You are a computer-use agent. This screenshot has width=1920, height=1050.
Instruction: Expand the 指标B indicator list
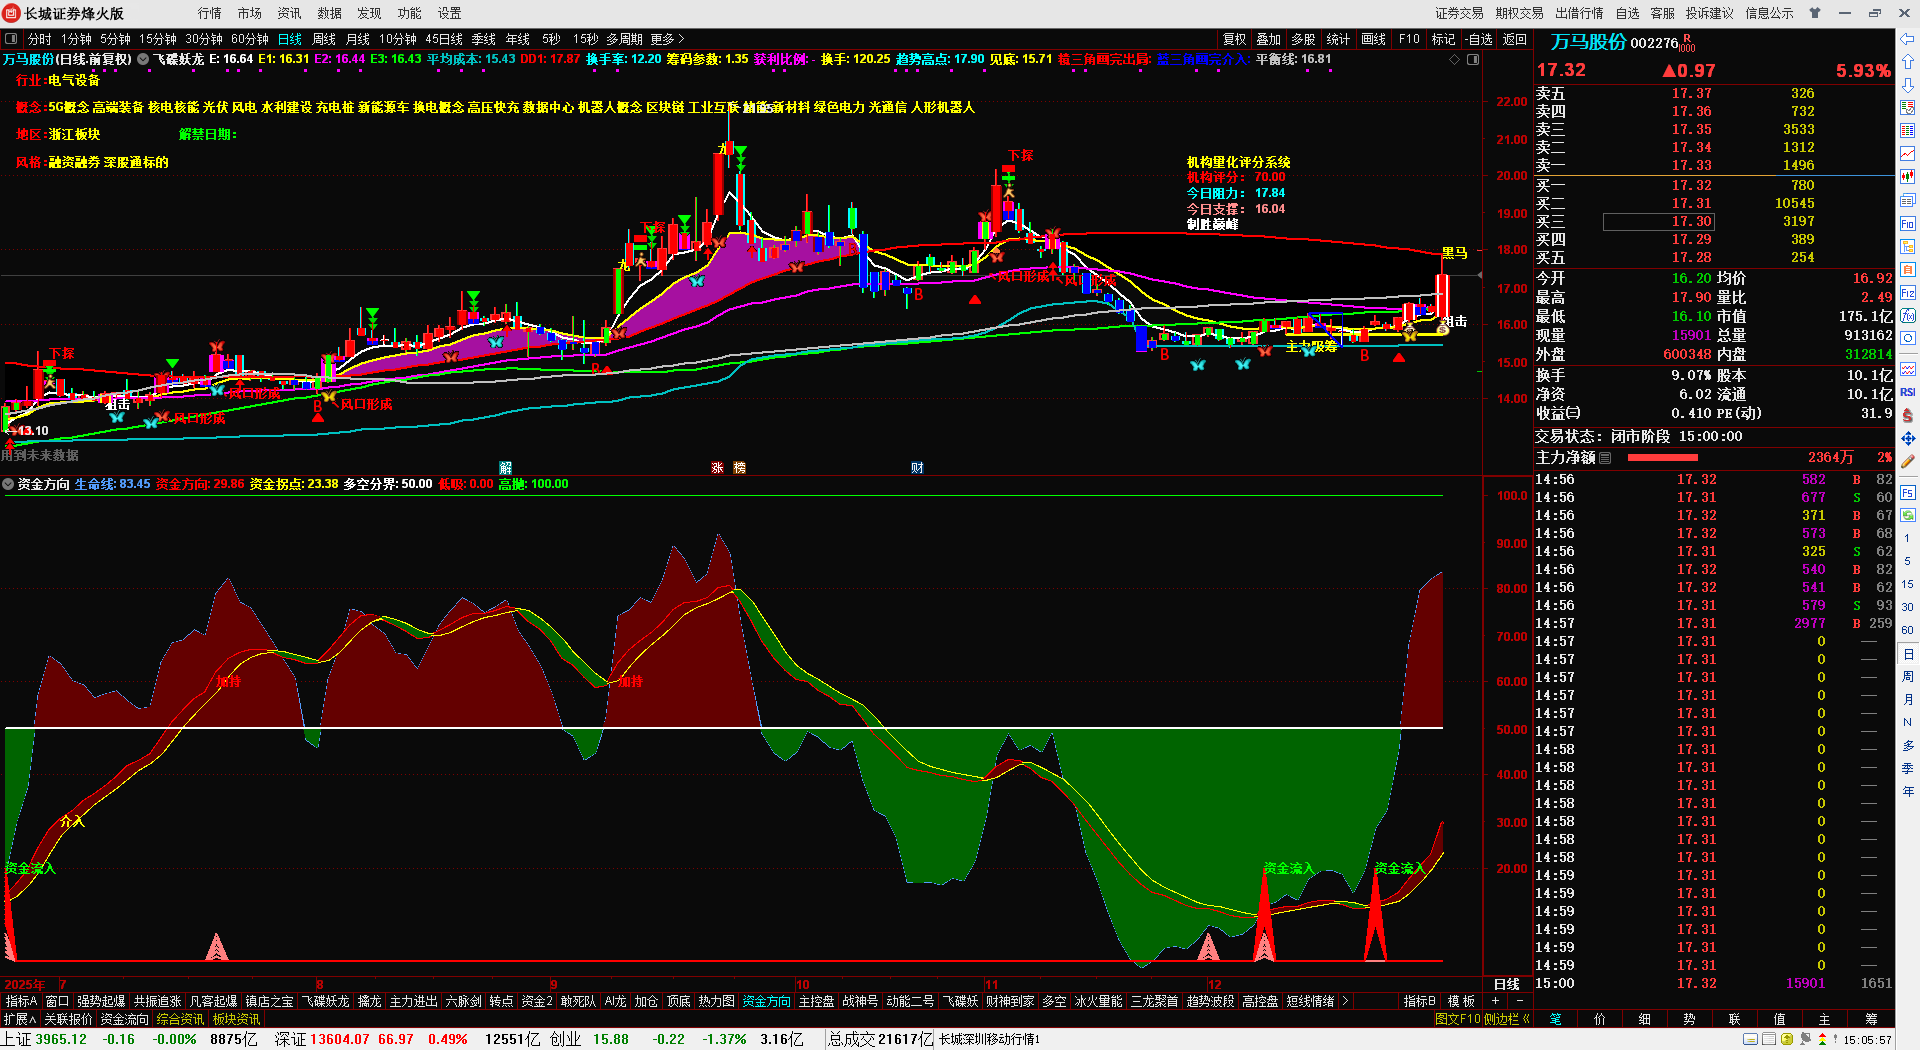click(x=1420, y=1001)
